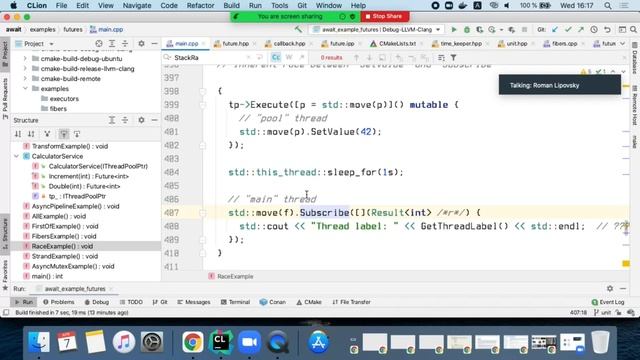Click RaceExample breadcrumb below editor

(x=235, y=276)
